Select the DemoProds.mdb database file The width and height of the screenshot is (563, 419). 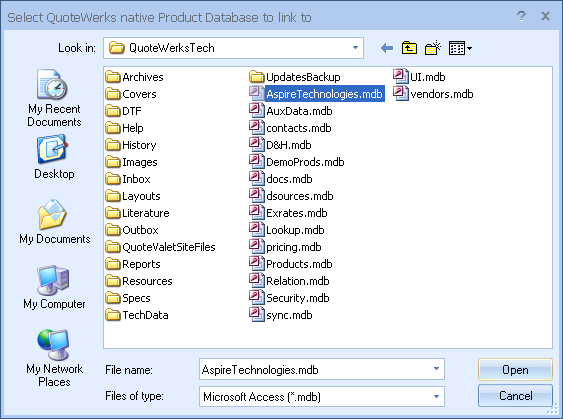(297, 162)
